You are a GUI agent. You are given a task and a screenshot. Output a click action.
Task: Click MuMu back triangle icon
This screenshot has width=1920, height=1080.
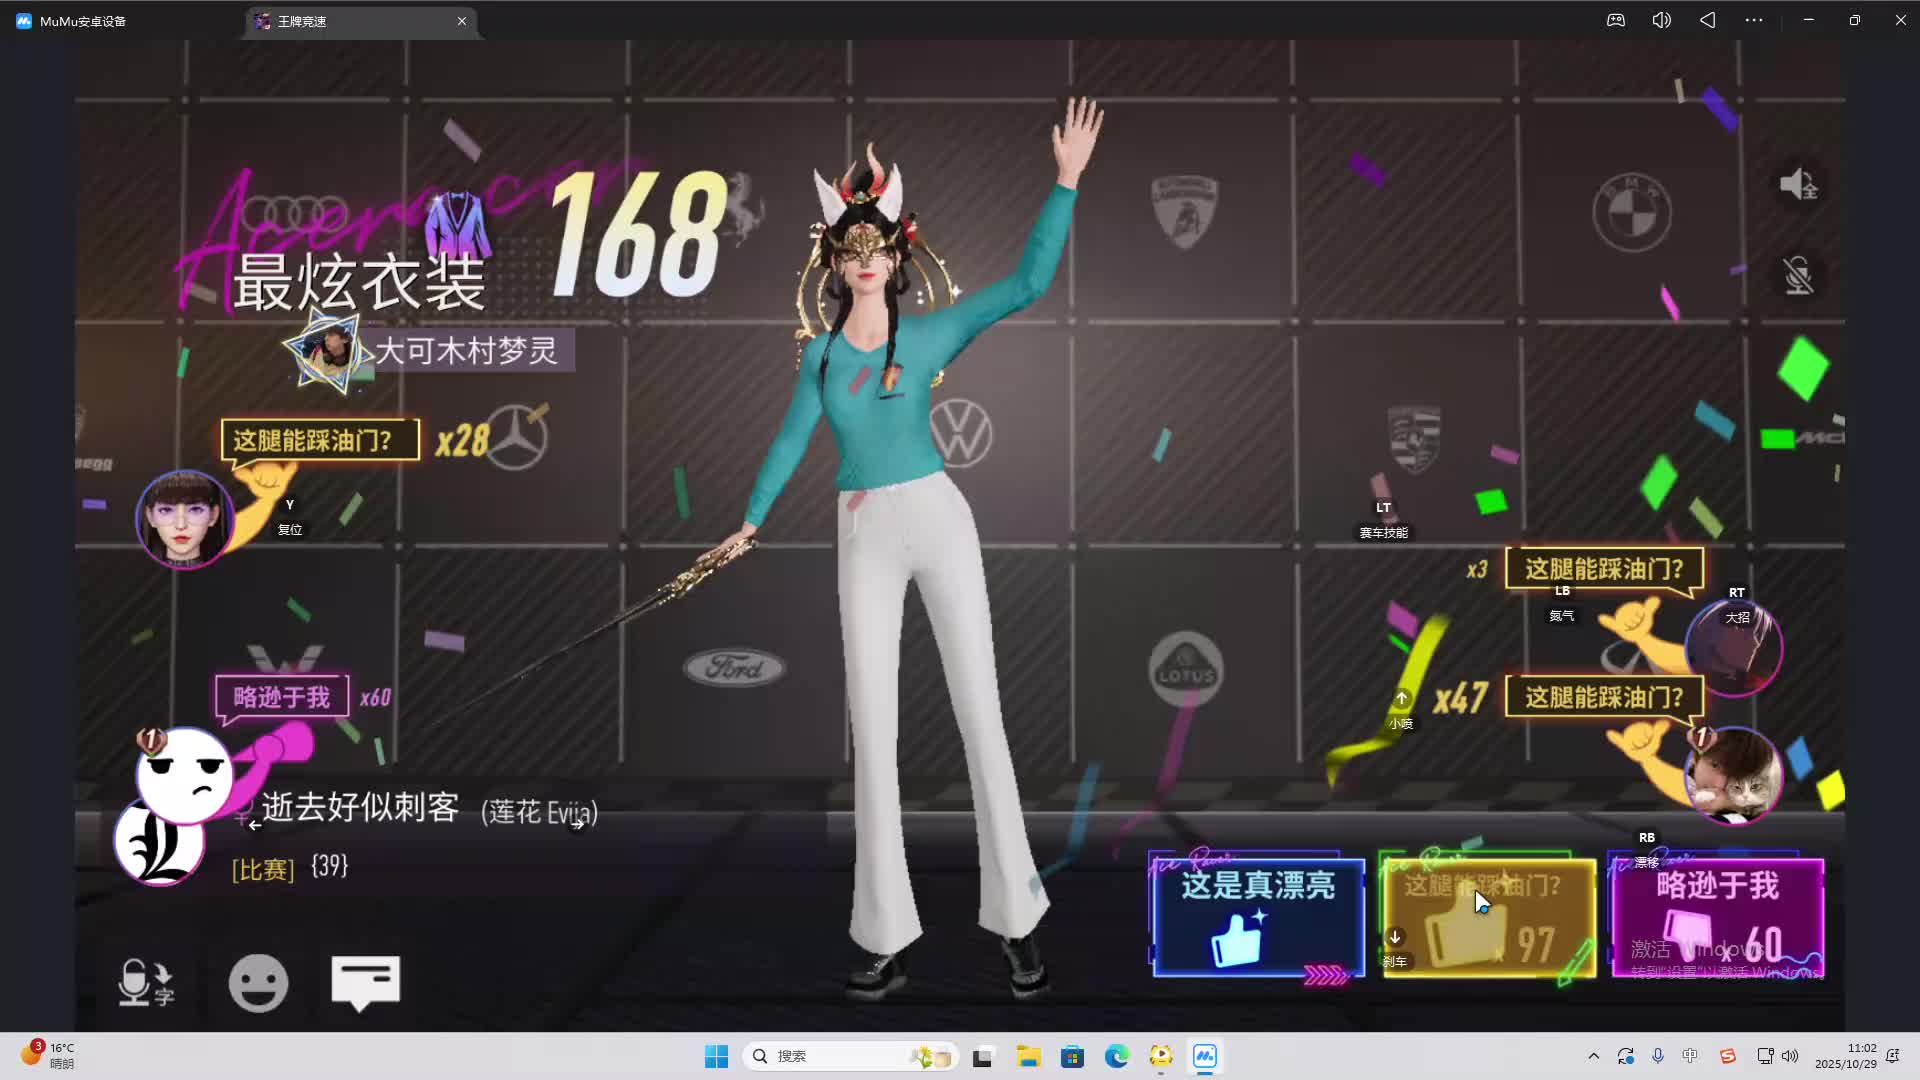tap(1707, 20)
